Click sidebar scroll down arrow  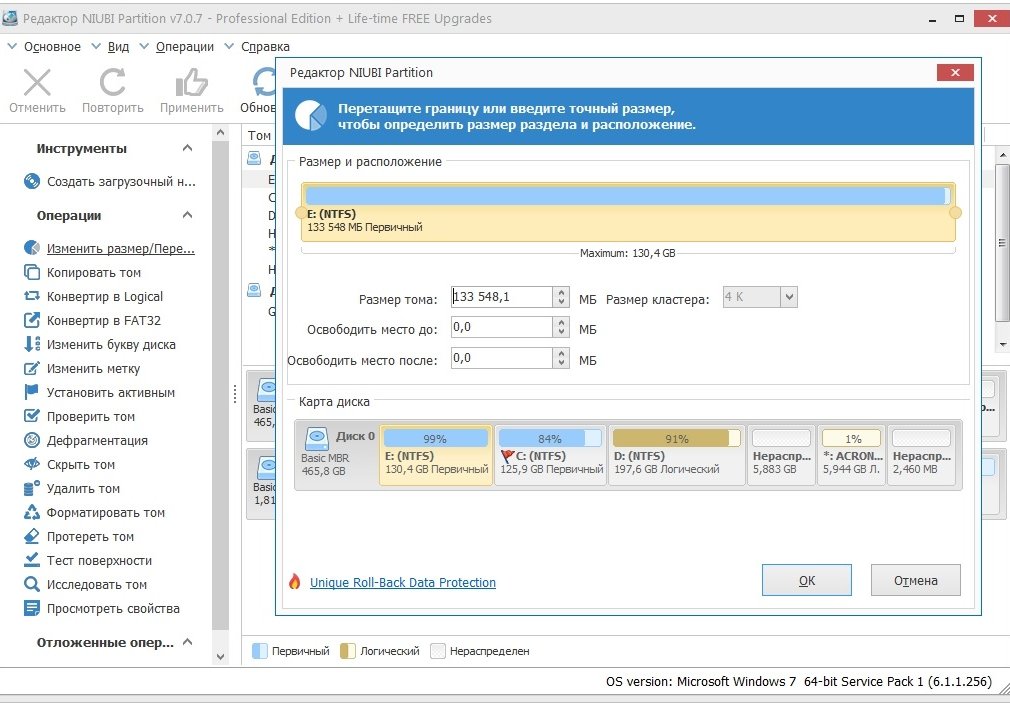(220, 657)
